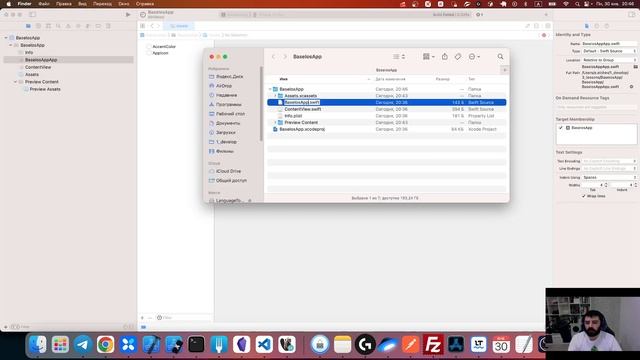The width and height of the screenshot is (640, 360).
Task: Expand the Assets.xcassets folder in Finder
Action: (275, 96)
